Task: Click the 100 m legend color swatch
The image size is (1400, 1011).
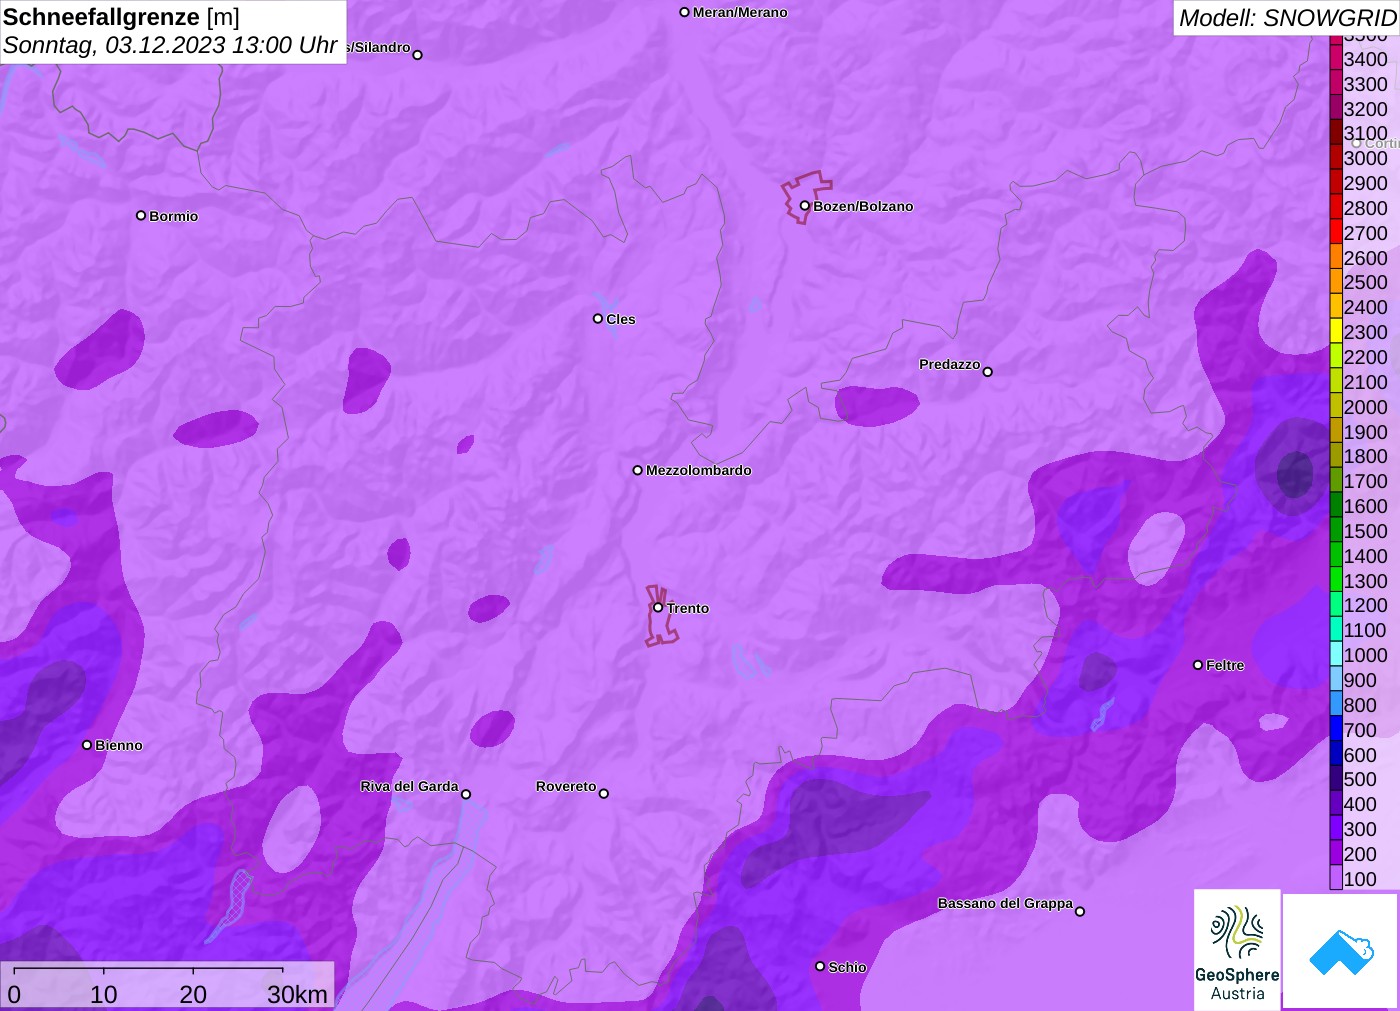Action: 1336,878
